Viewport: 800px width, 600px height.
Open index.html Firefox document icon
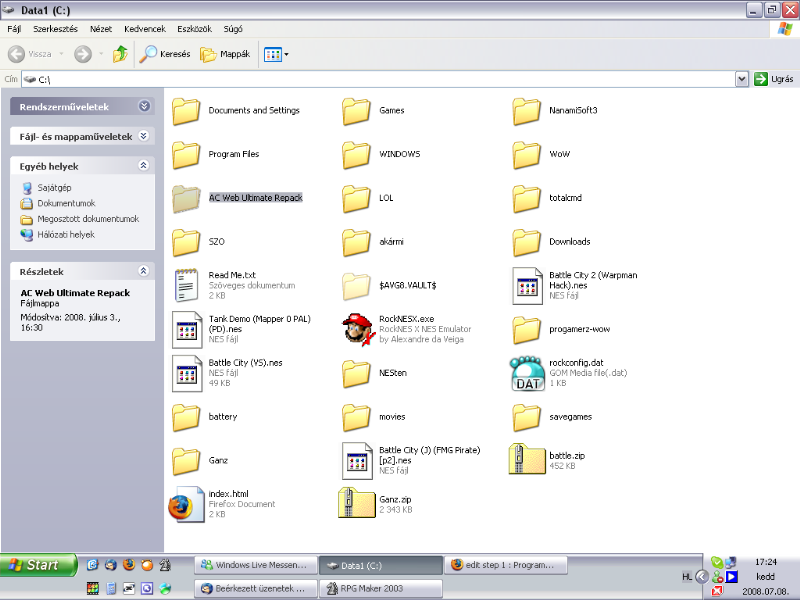[186, 503]
